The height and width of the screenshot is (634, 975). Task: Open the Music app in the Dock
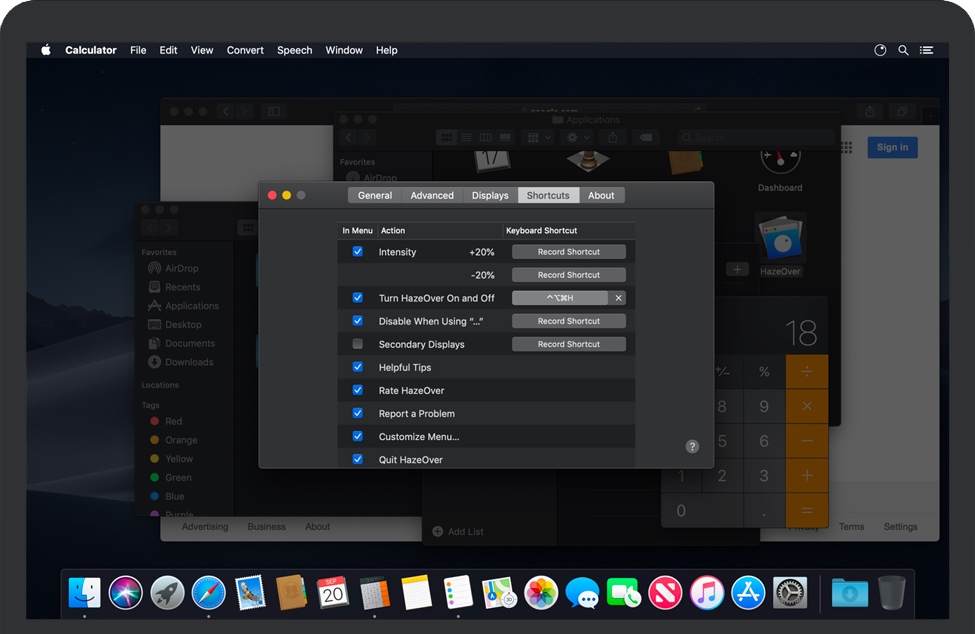(x=706, y=592)
